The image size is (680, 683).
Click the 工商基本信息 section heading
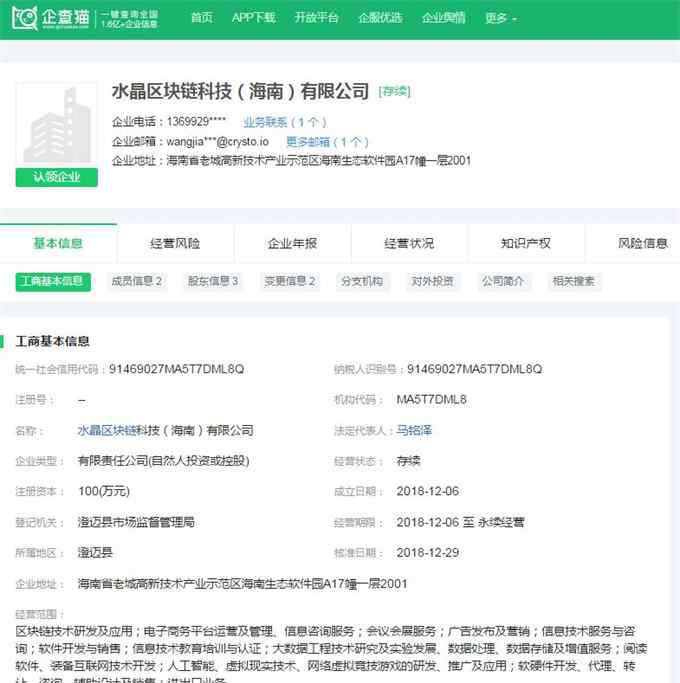click(x=53, y=342)
